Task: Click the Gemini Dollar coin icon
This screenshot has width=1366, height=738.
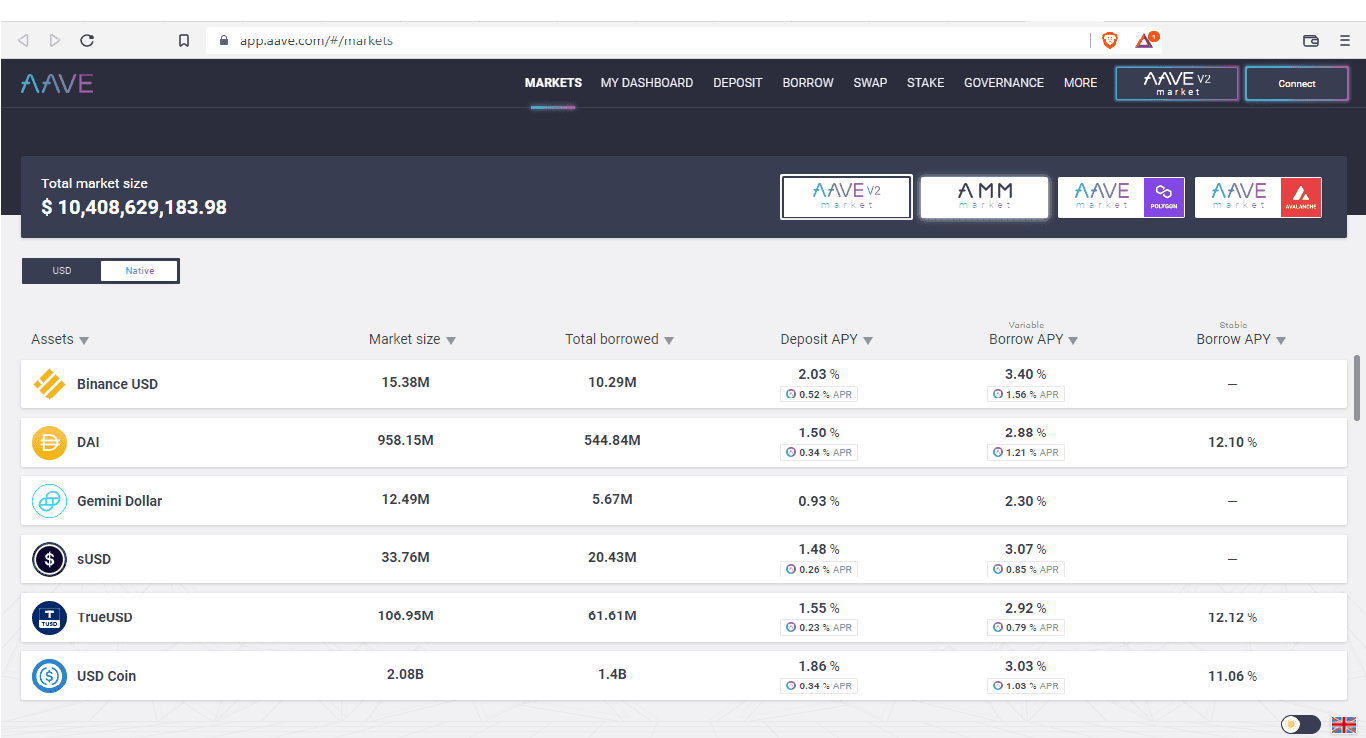Action: [49, 501]
